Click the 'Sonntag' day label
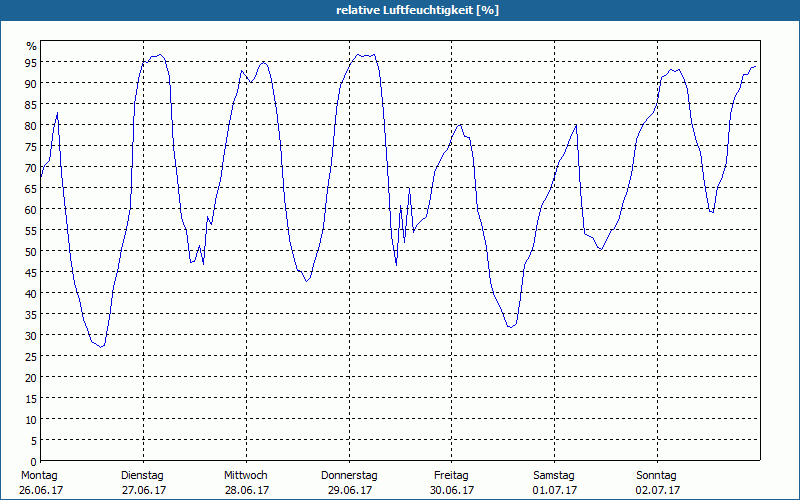800x500 pixels. pos(656,476)
